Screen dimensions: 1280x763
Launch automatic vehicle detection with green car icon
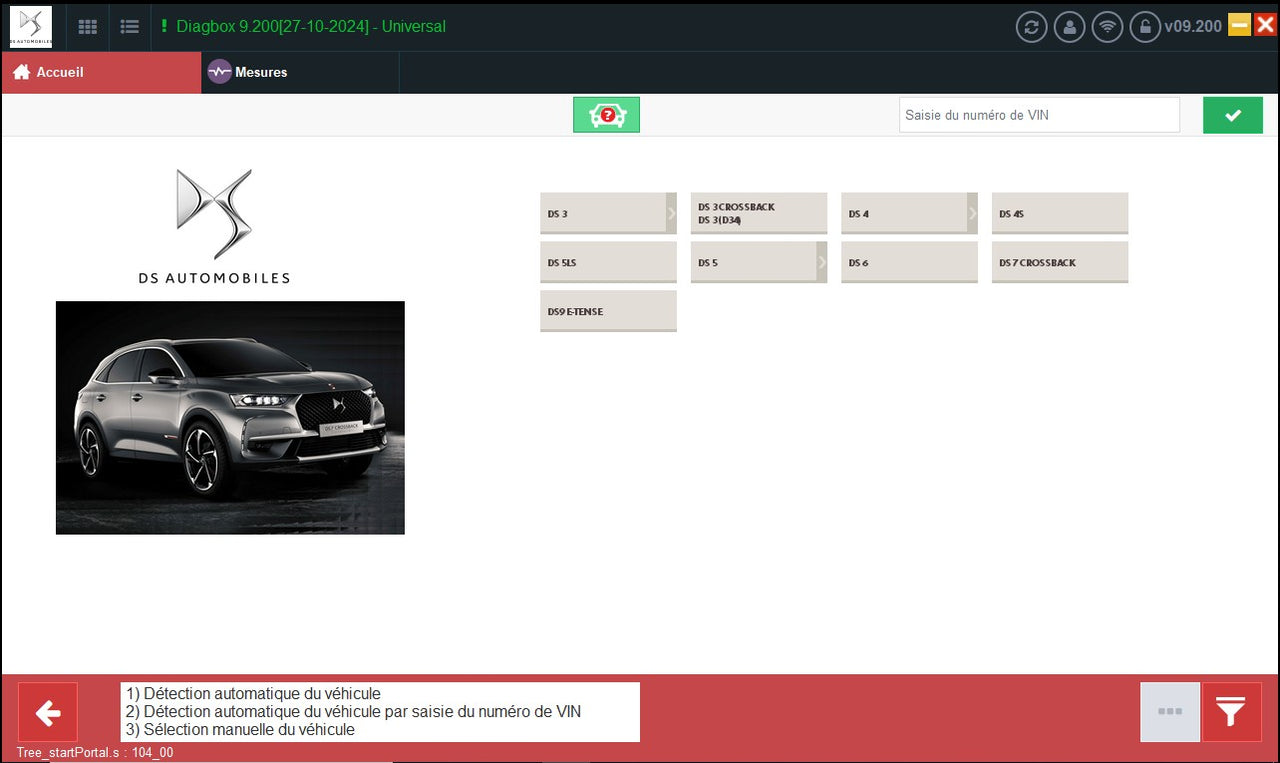click(606, 114)
